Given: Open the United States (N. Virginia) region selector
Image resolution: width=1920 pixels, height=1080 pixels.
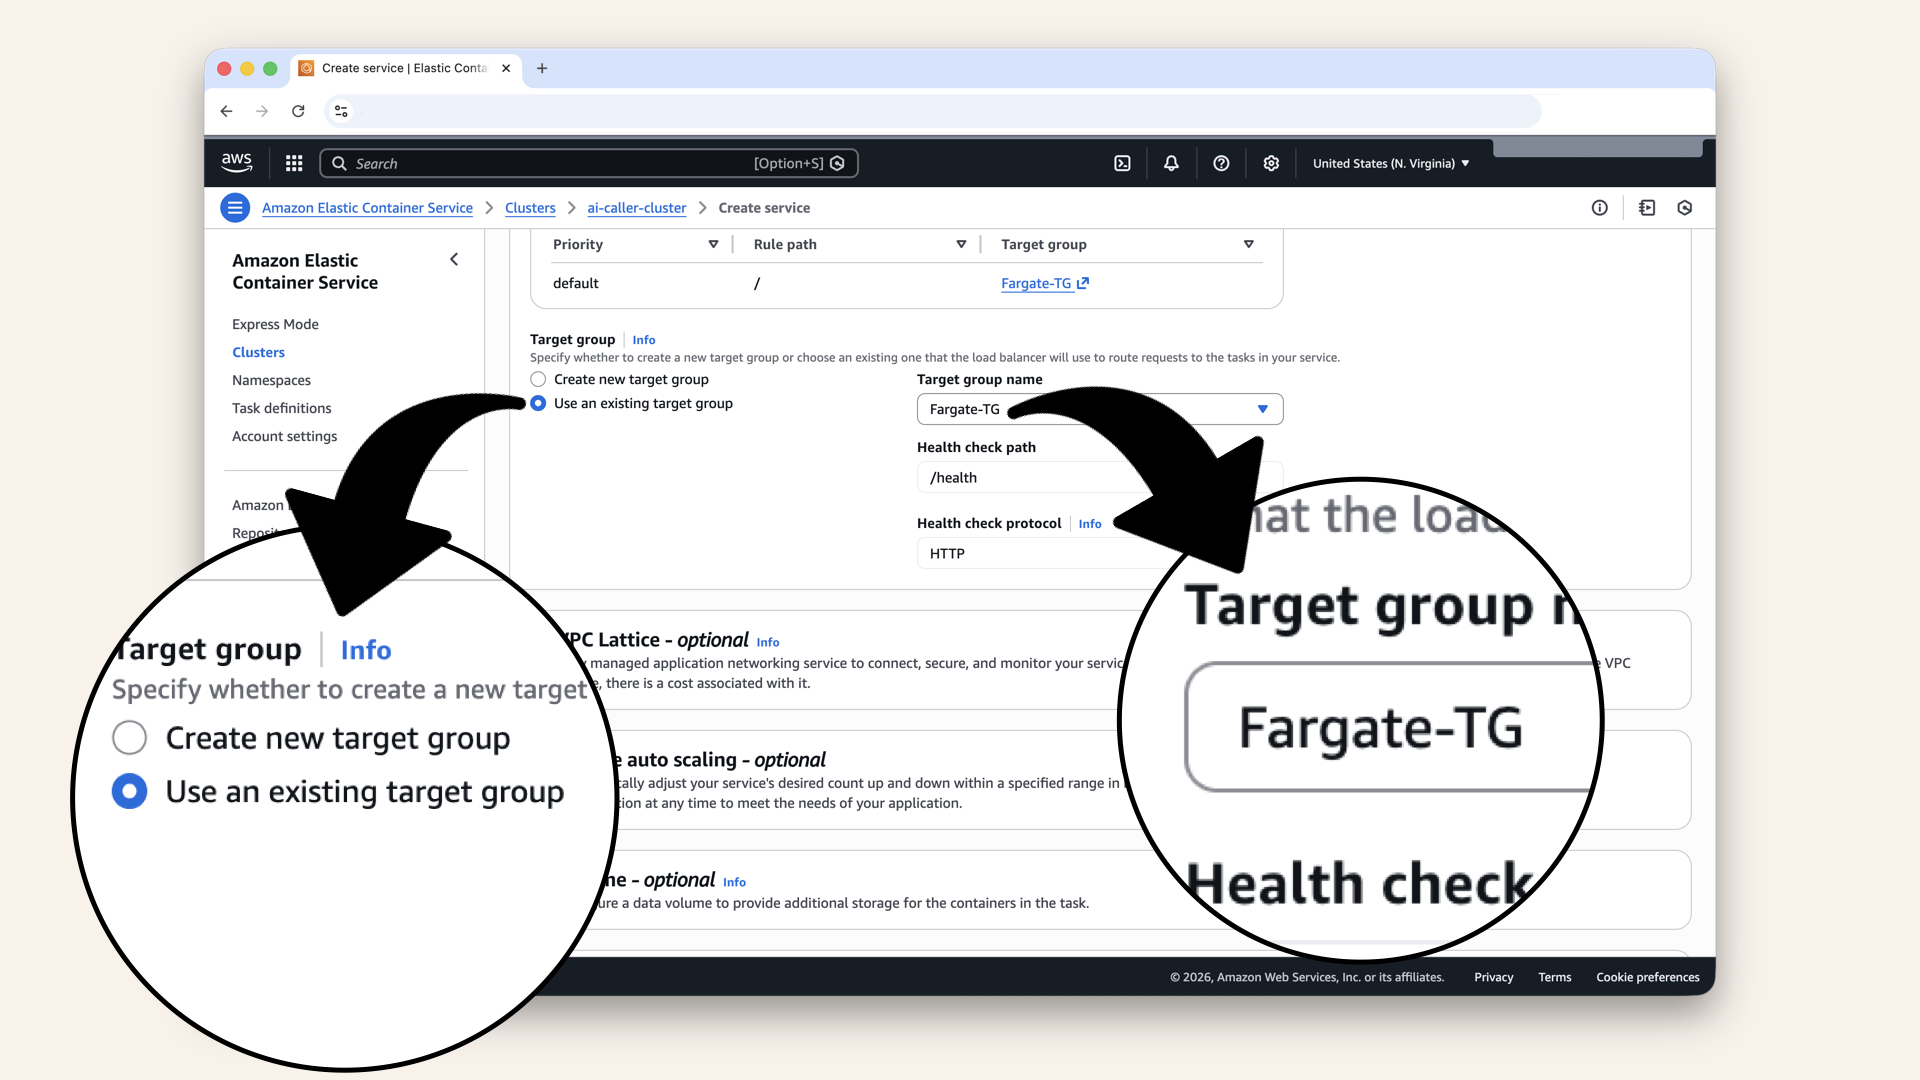Looking at the screenshot, I should coord(1389,163).
